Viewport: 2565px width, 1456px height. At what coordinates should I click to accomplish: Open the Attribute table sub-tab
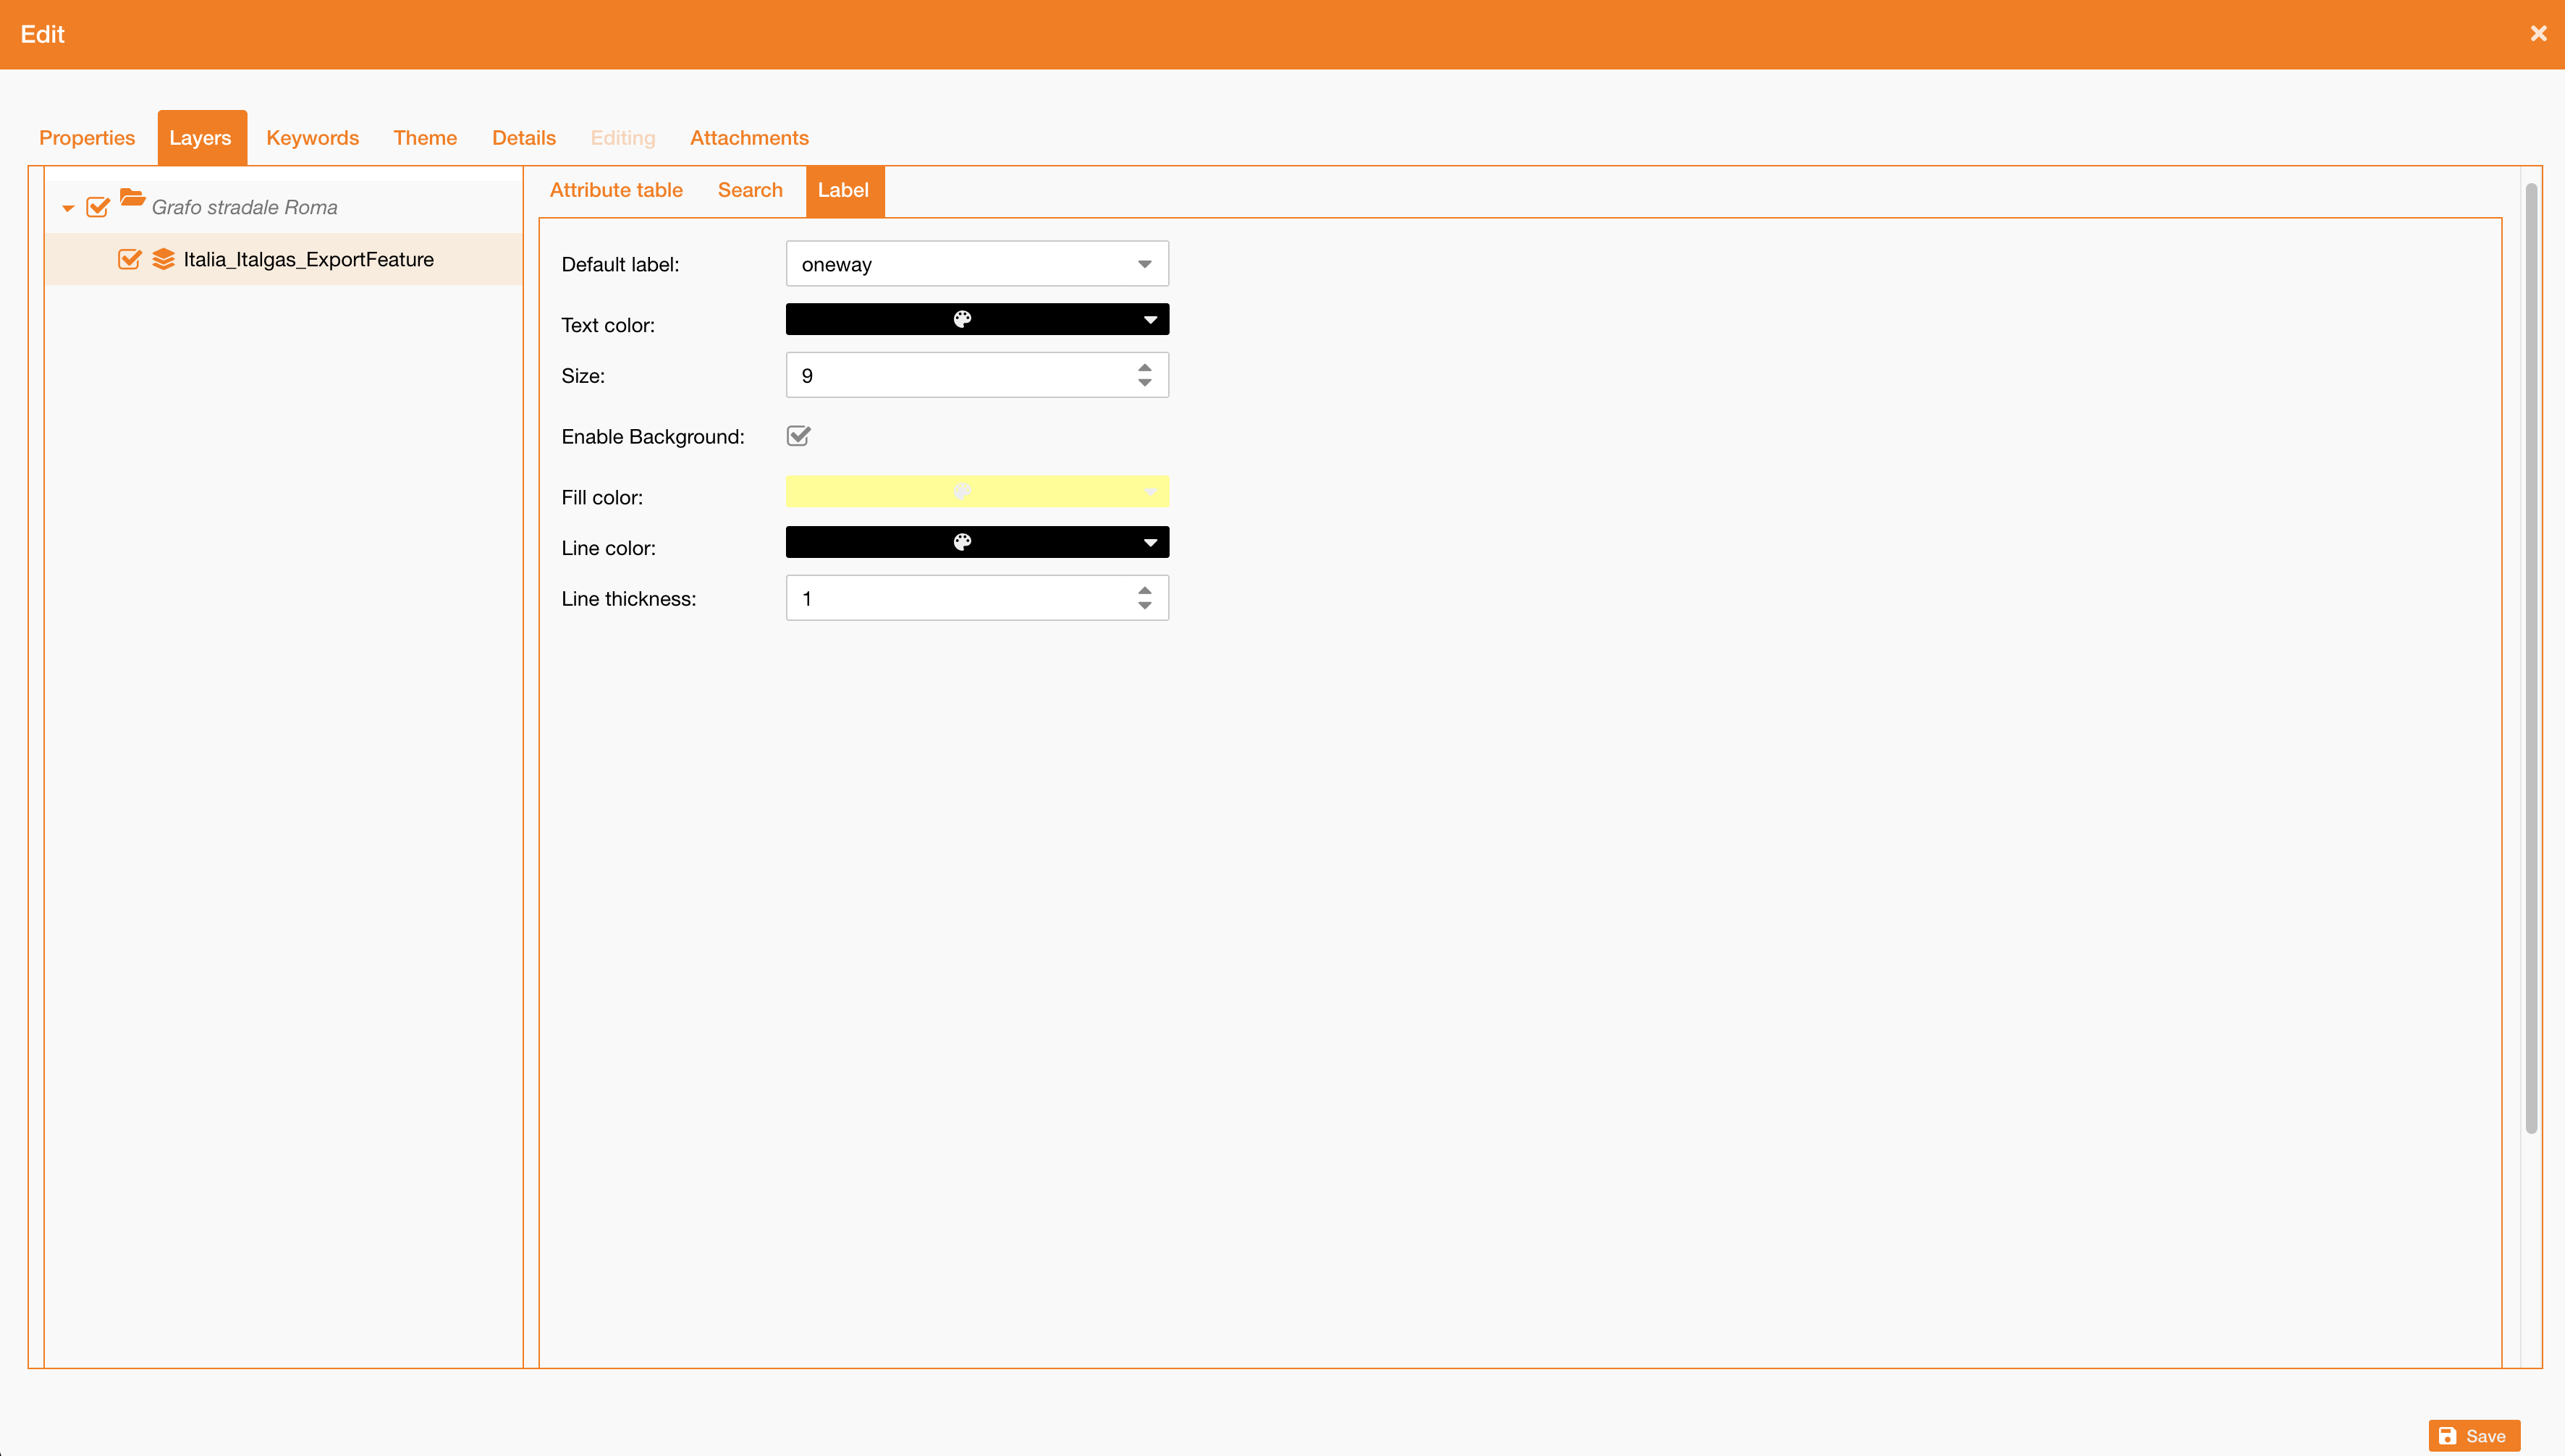click(616, 190)
